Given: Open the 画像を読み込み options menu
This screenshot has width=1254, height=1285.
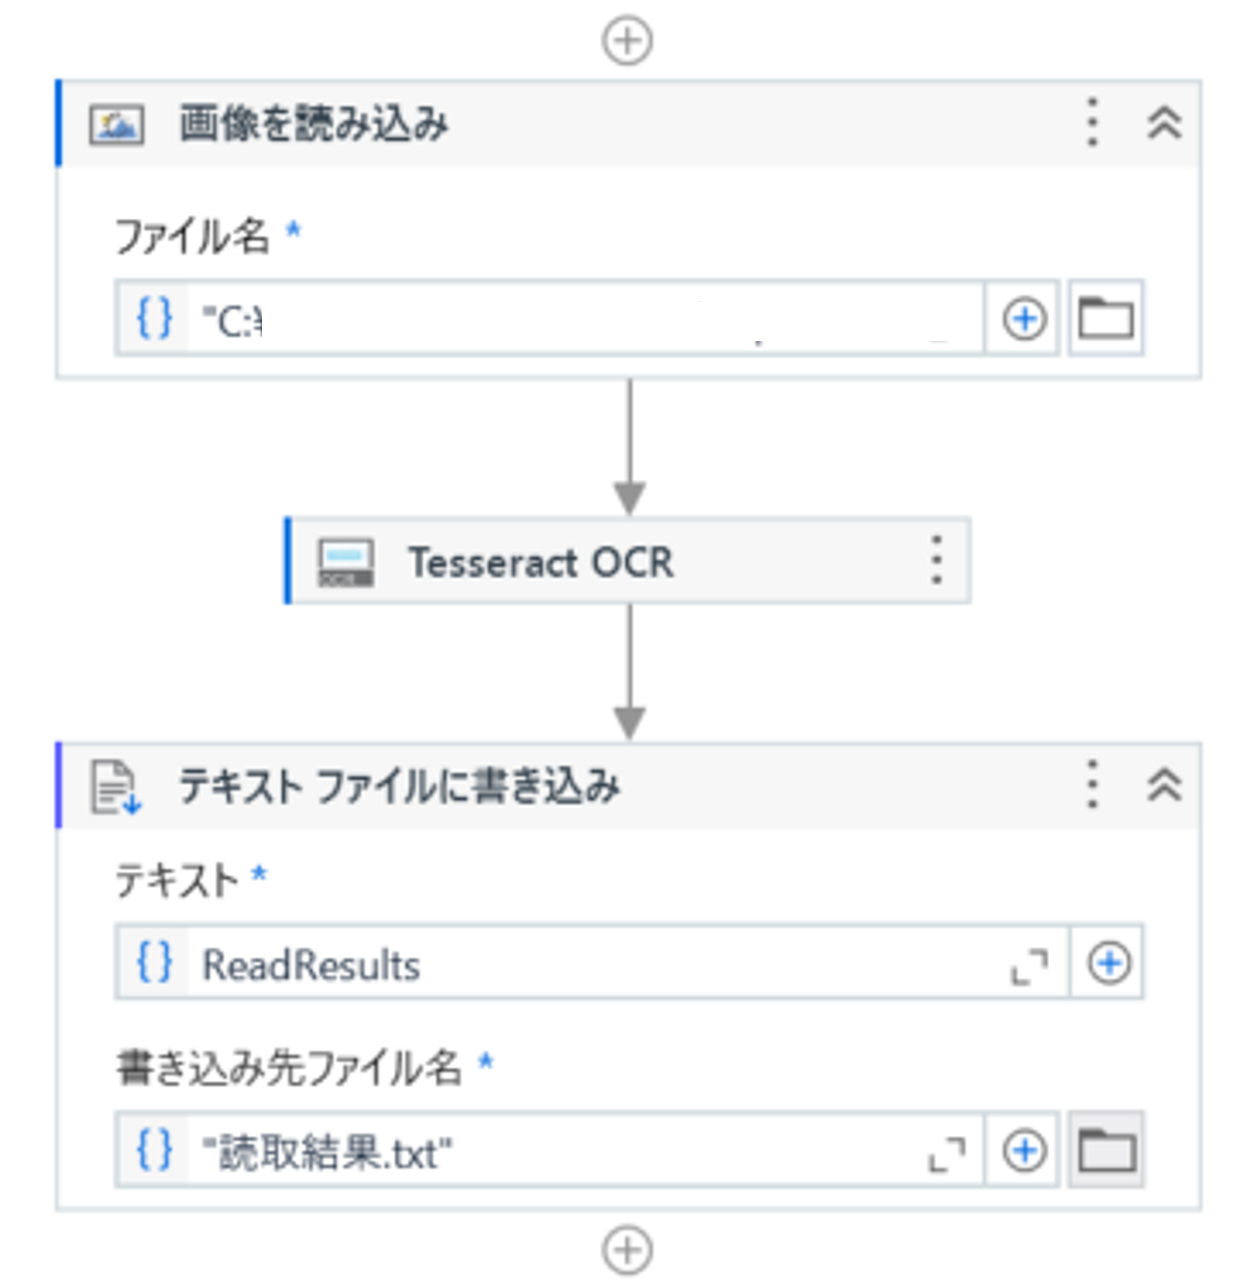Looking at the screenshot, I should click(1090, 122).
